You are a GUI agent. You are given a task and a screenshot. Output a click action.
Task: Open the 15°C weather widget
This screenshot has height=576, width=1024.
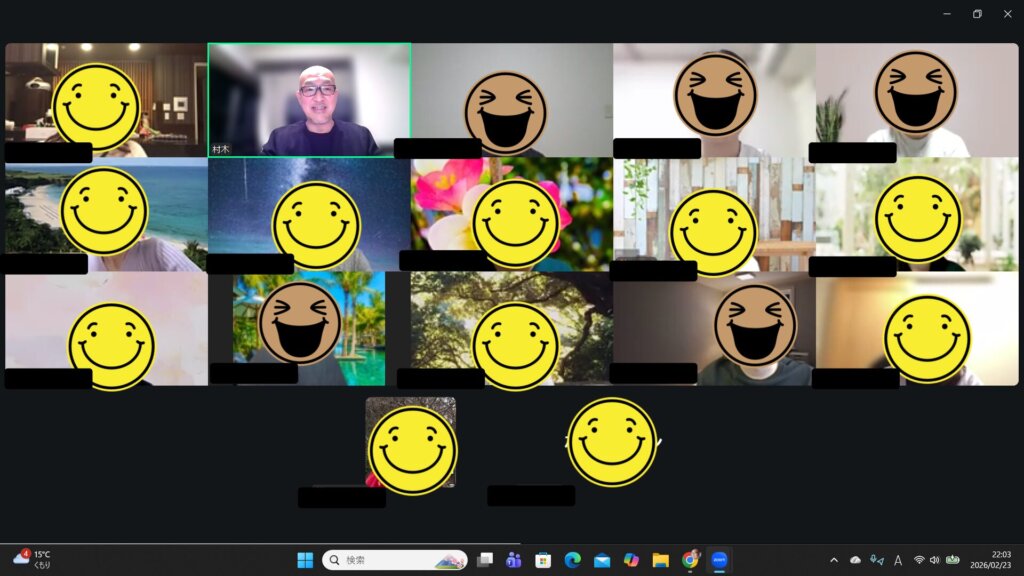[32, 560]
